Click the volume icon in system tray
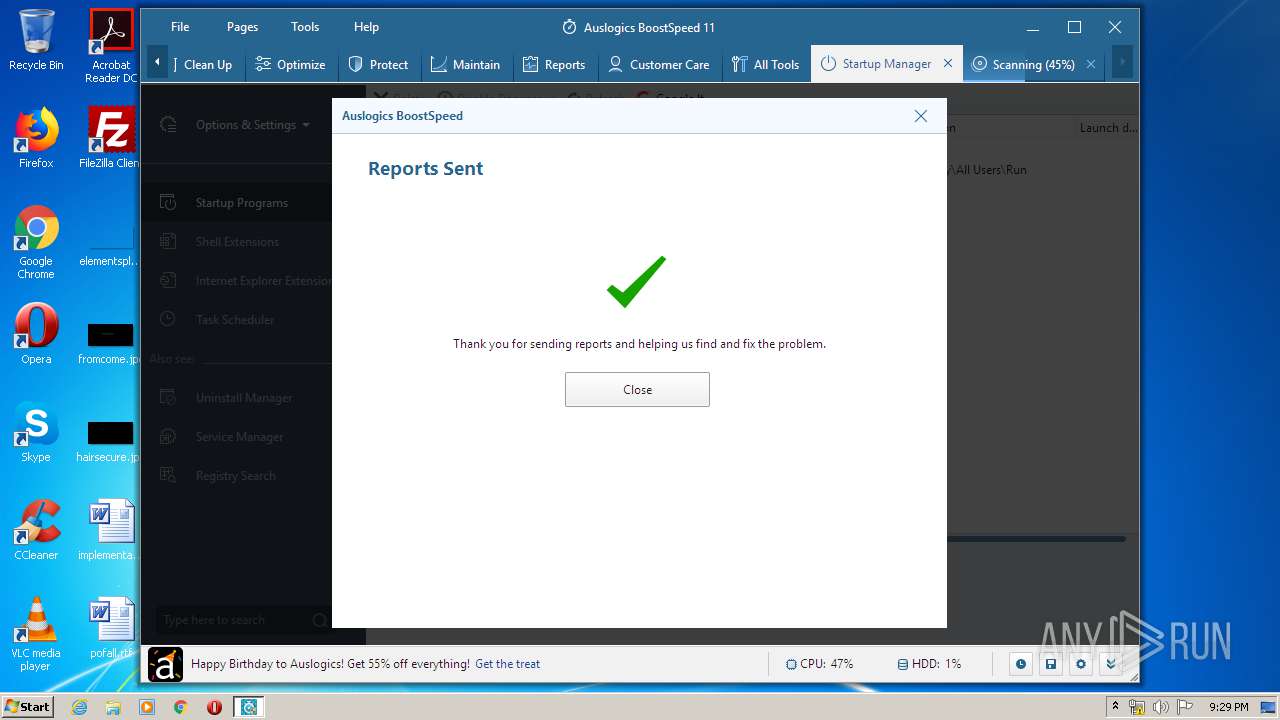Image resolution: width=1280 pixels, height=720 pixels. click(x=1160, y=707)
